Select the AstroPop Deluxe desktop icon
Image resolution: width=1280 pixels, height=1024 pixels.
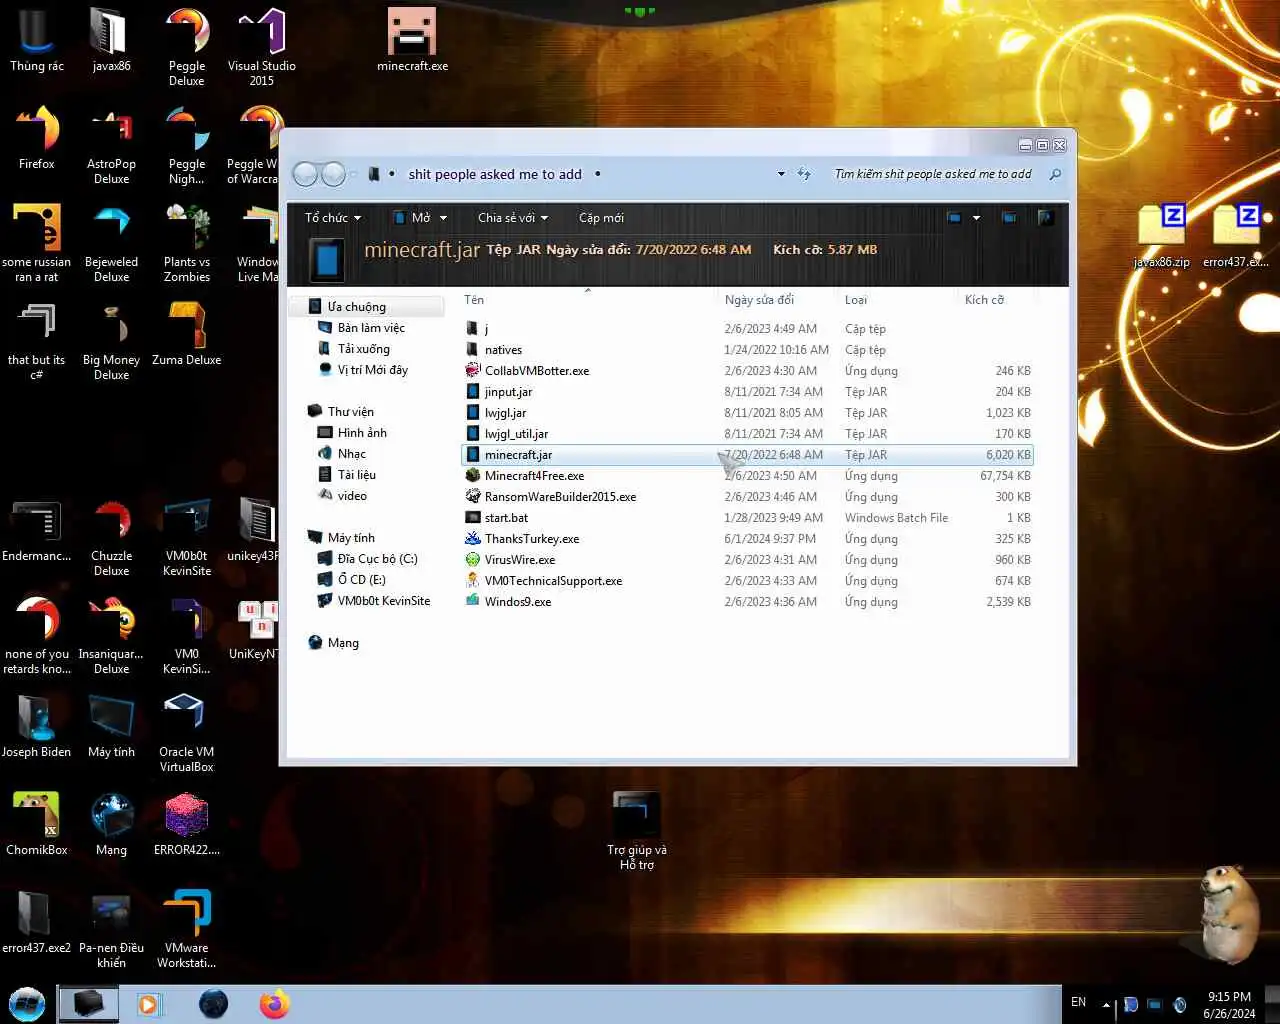(x=111, y=145)
